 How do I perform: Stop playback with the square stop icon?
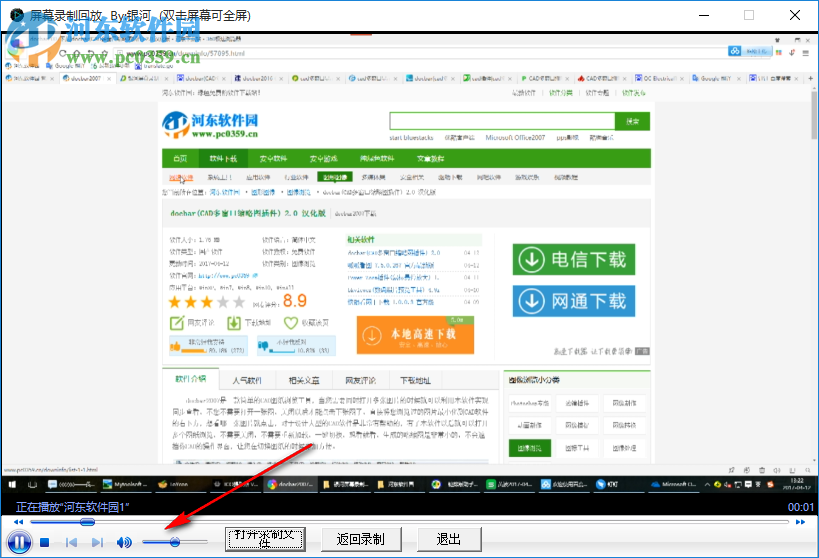coord(44,543)
